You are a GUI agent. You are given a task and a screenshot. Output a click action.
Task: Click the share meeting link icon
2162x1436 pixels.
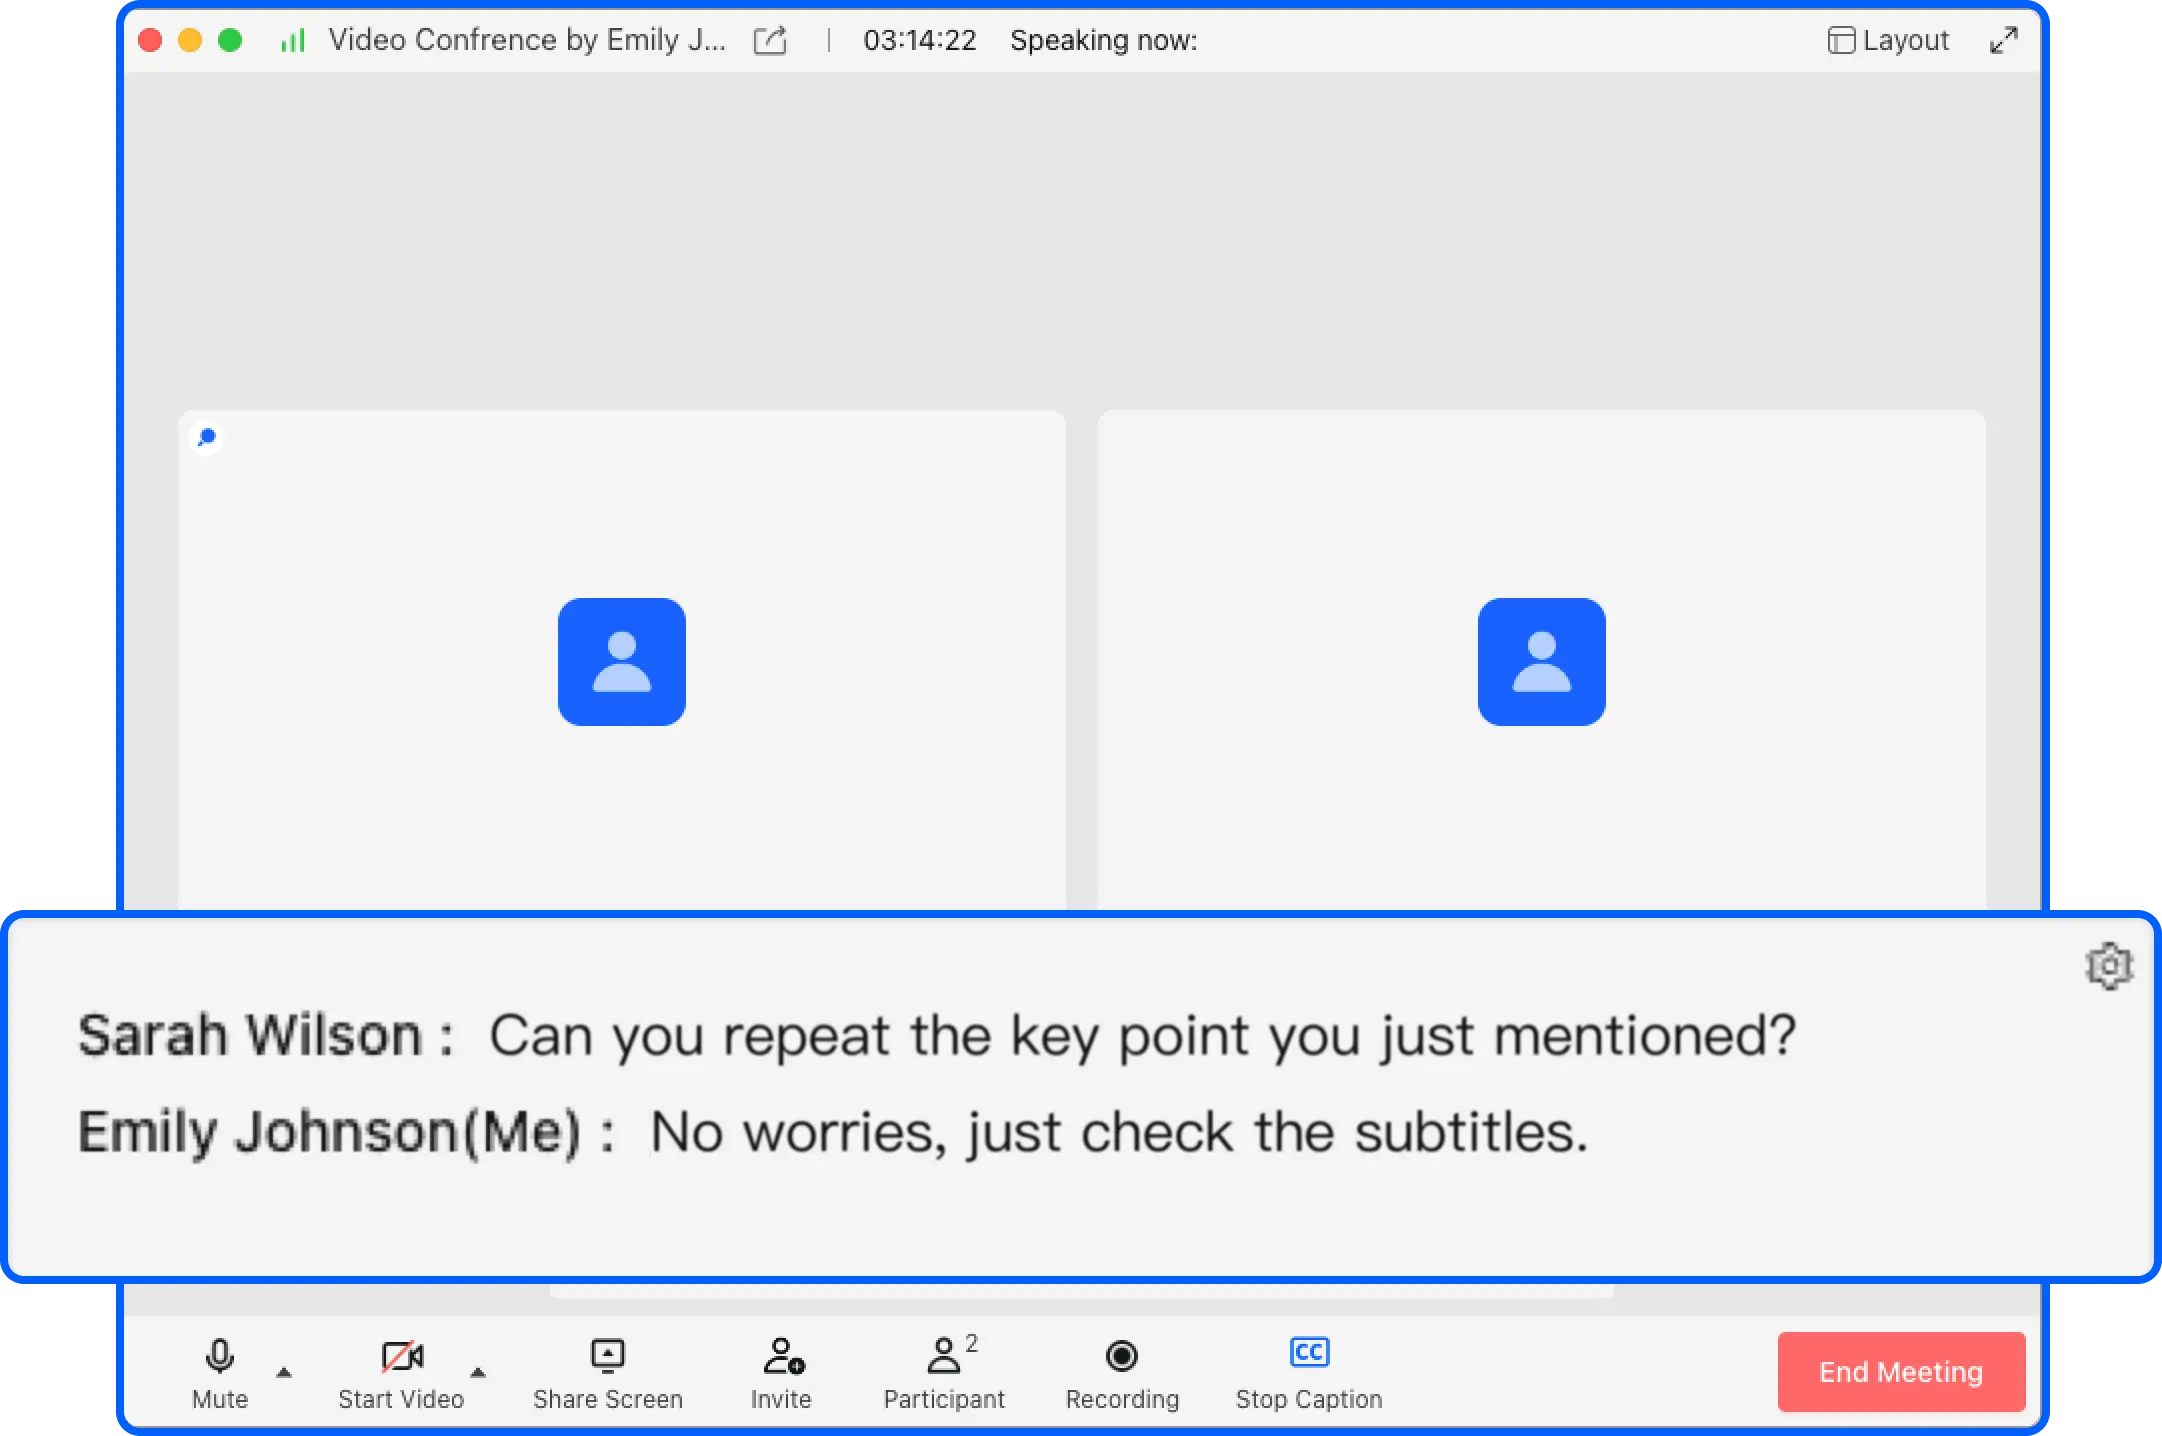pos(769,40)
